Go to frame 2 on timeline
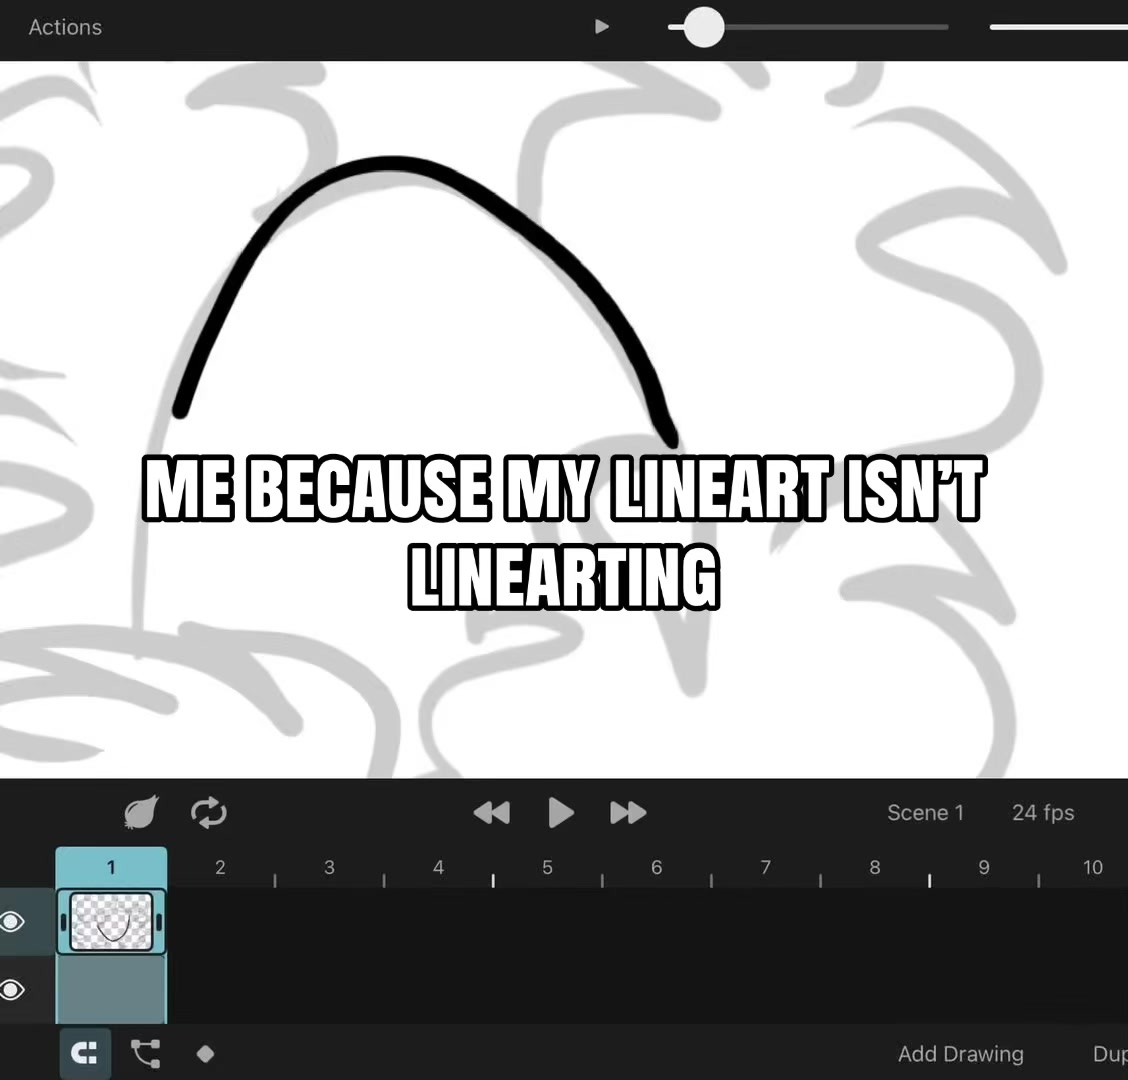Image resolution: width=1128 pixels, height=1080 pixels. tap(220, 868)
